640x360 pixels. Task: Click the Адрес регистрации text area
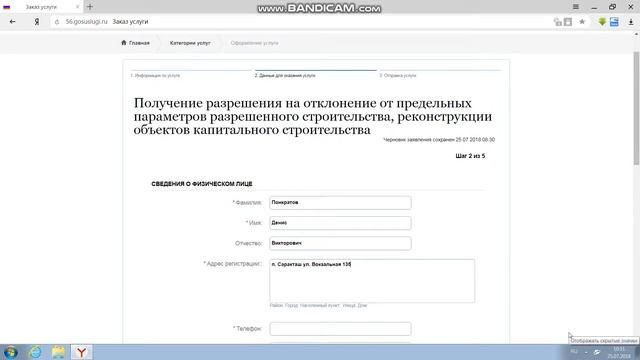click(x=372, y=281)
